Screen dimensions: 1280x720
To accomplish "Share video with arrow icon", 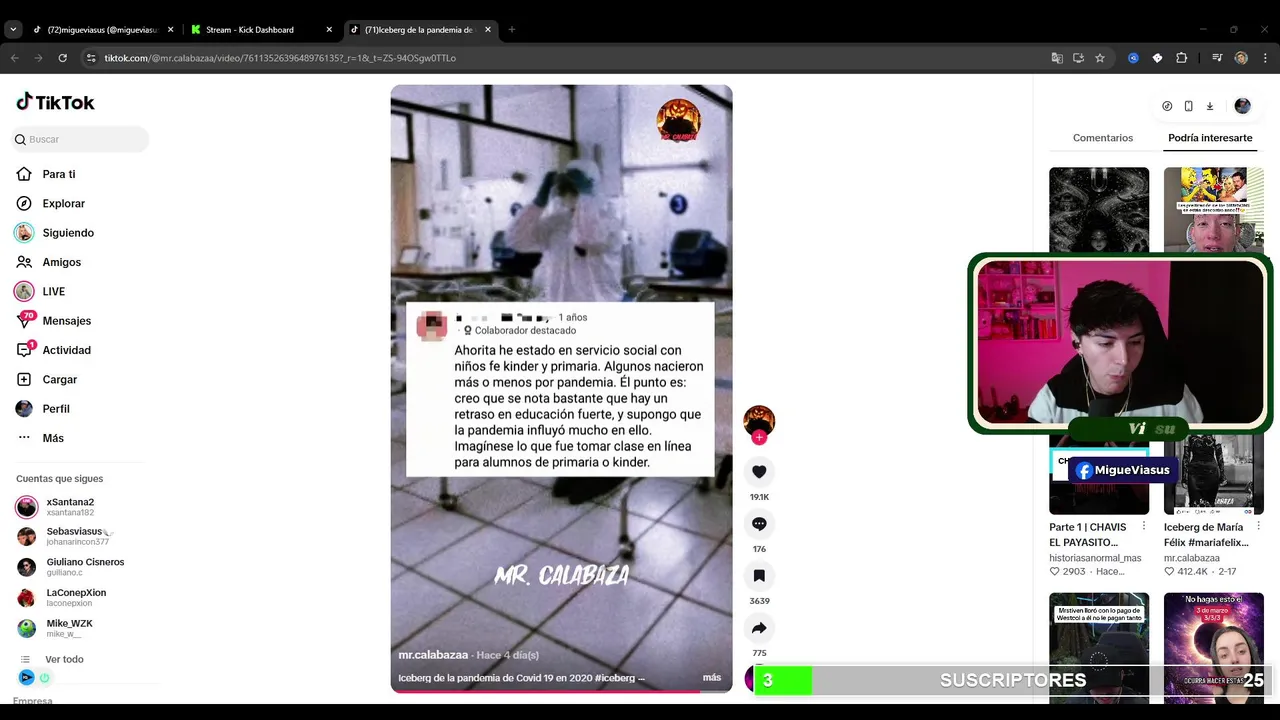I will pyautogui.click(x=759, y=628).
